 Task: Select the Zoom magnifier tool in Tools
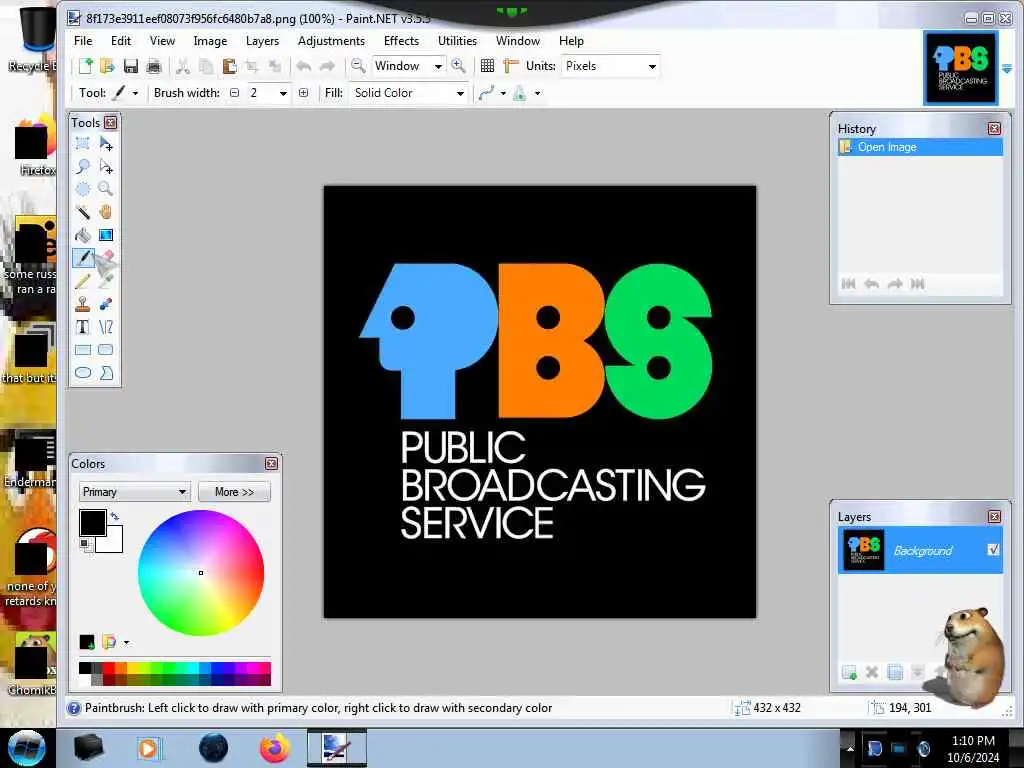coord(106,189)
